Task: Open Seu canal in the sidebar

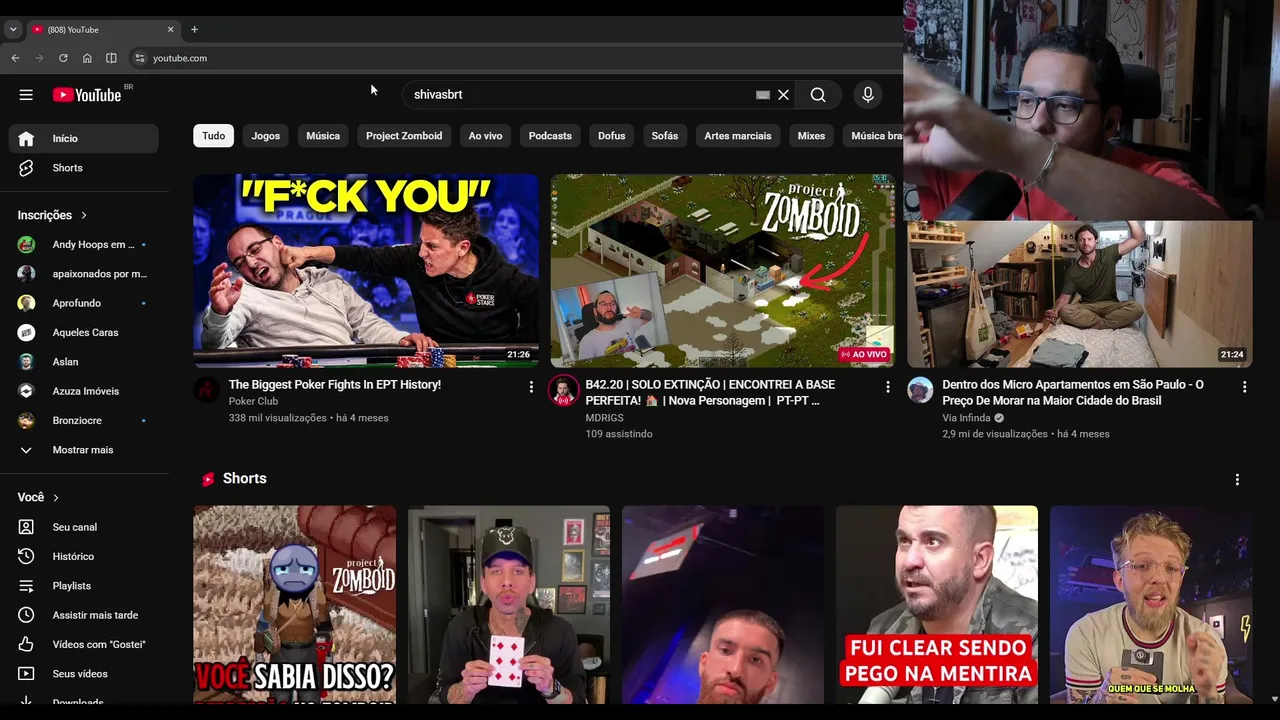Action: pos(84,527)
